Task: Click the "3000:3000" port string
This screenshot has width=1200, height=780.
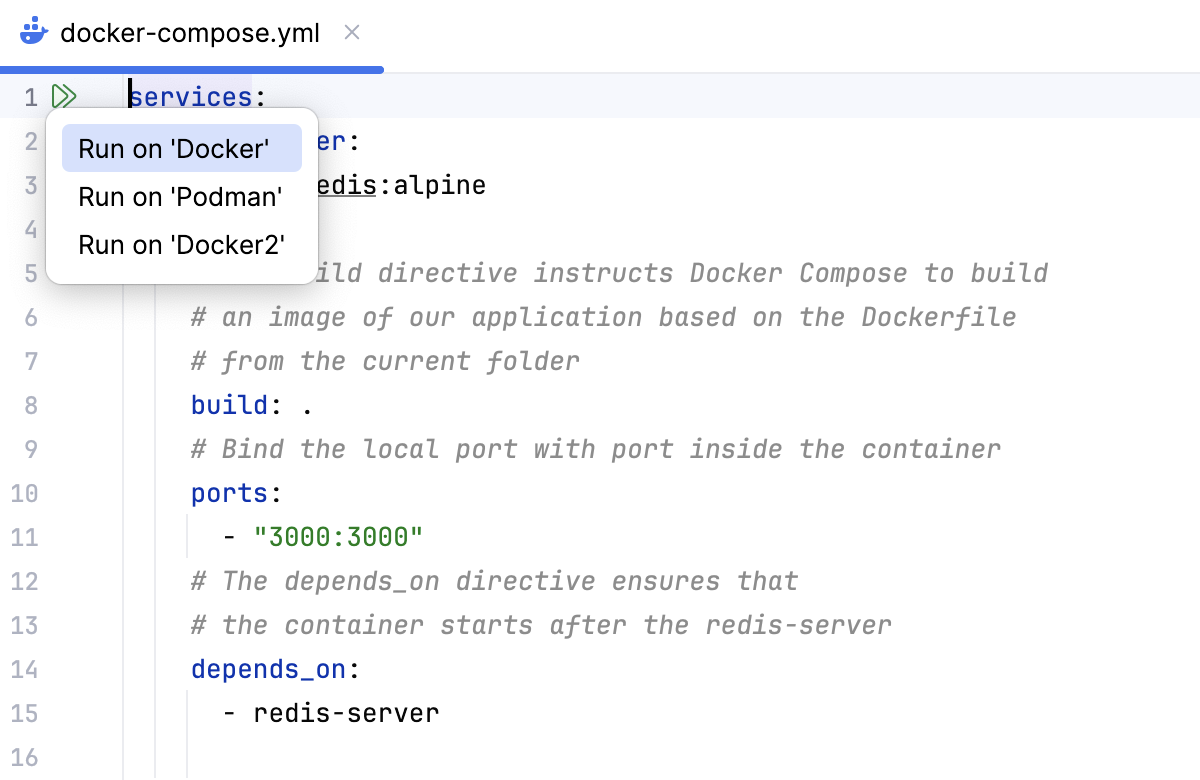Action: 339,537
